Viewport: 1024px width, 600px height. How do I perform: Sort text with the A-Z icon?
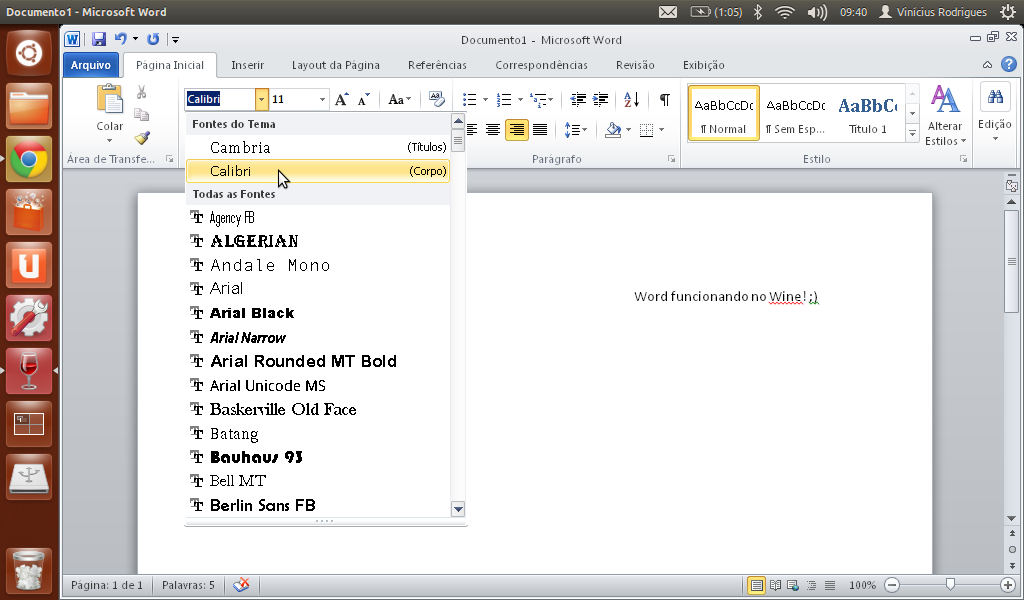[x=632, y=99]
